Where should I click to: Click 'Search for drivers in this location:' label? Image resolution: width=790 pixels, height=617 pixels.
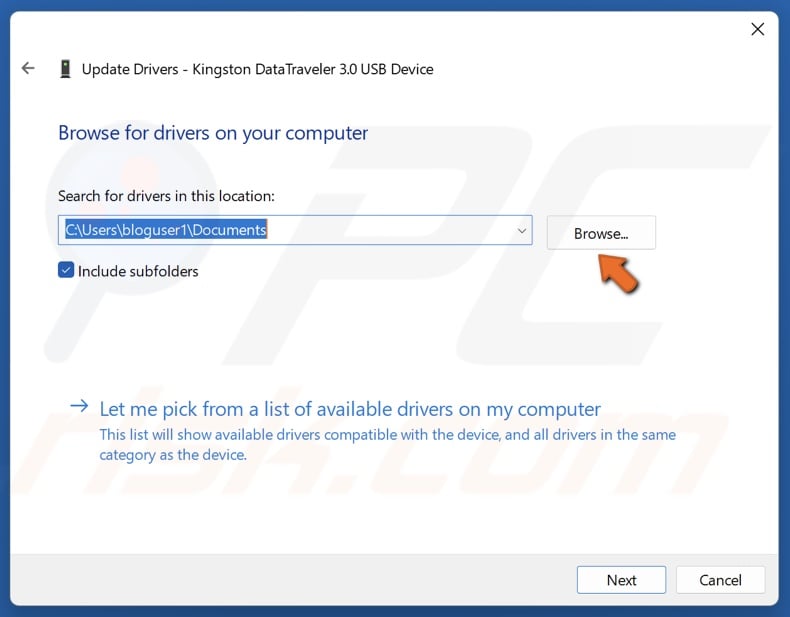pyautogui.click(x=166, y=196)
